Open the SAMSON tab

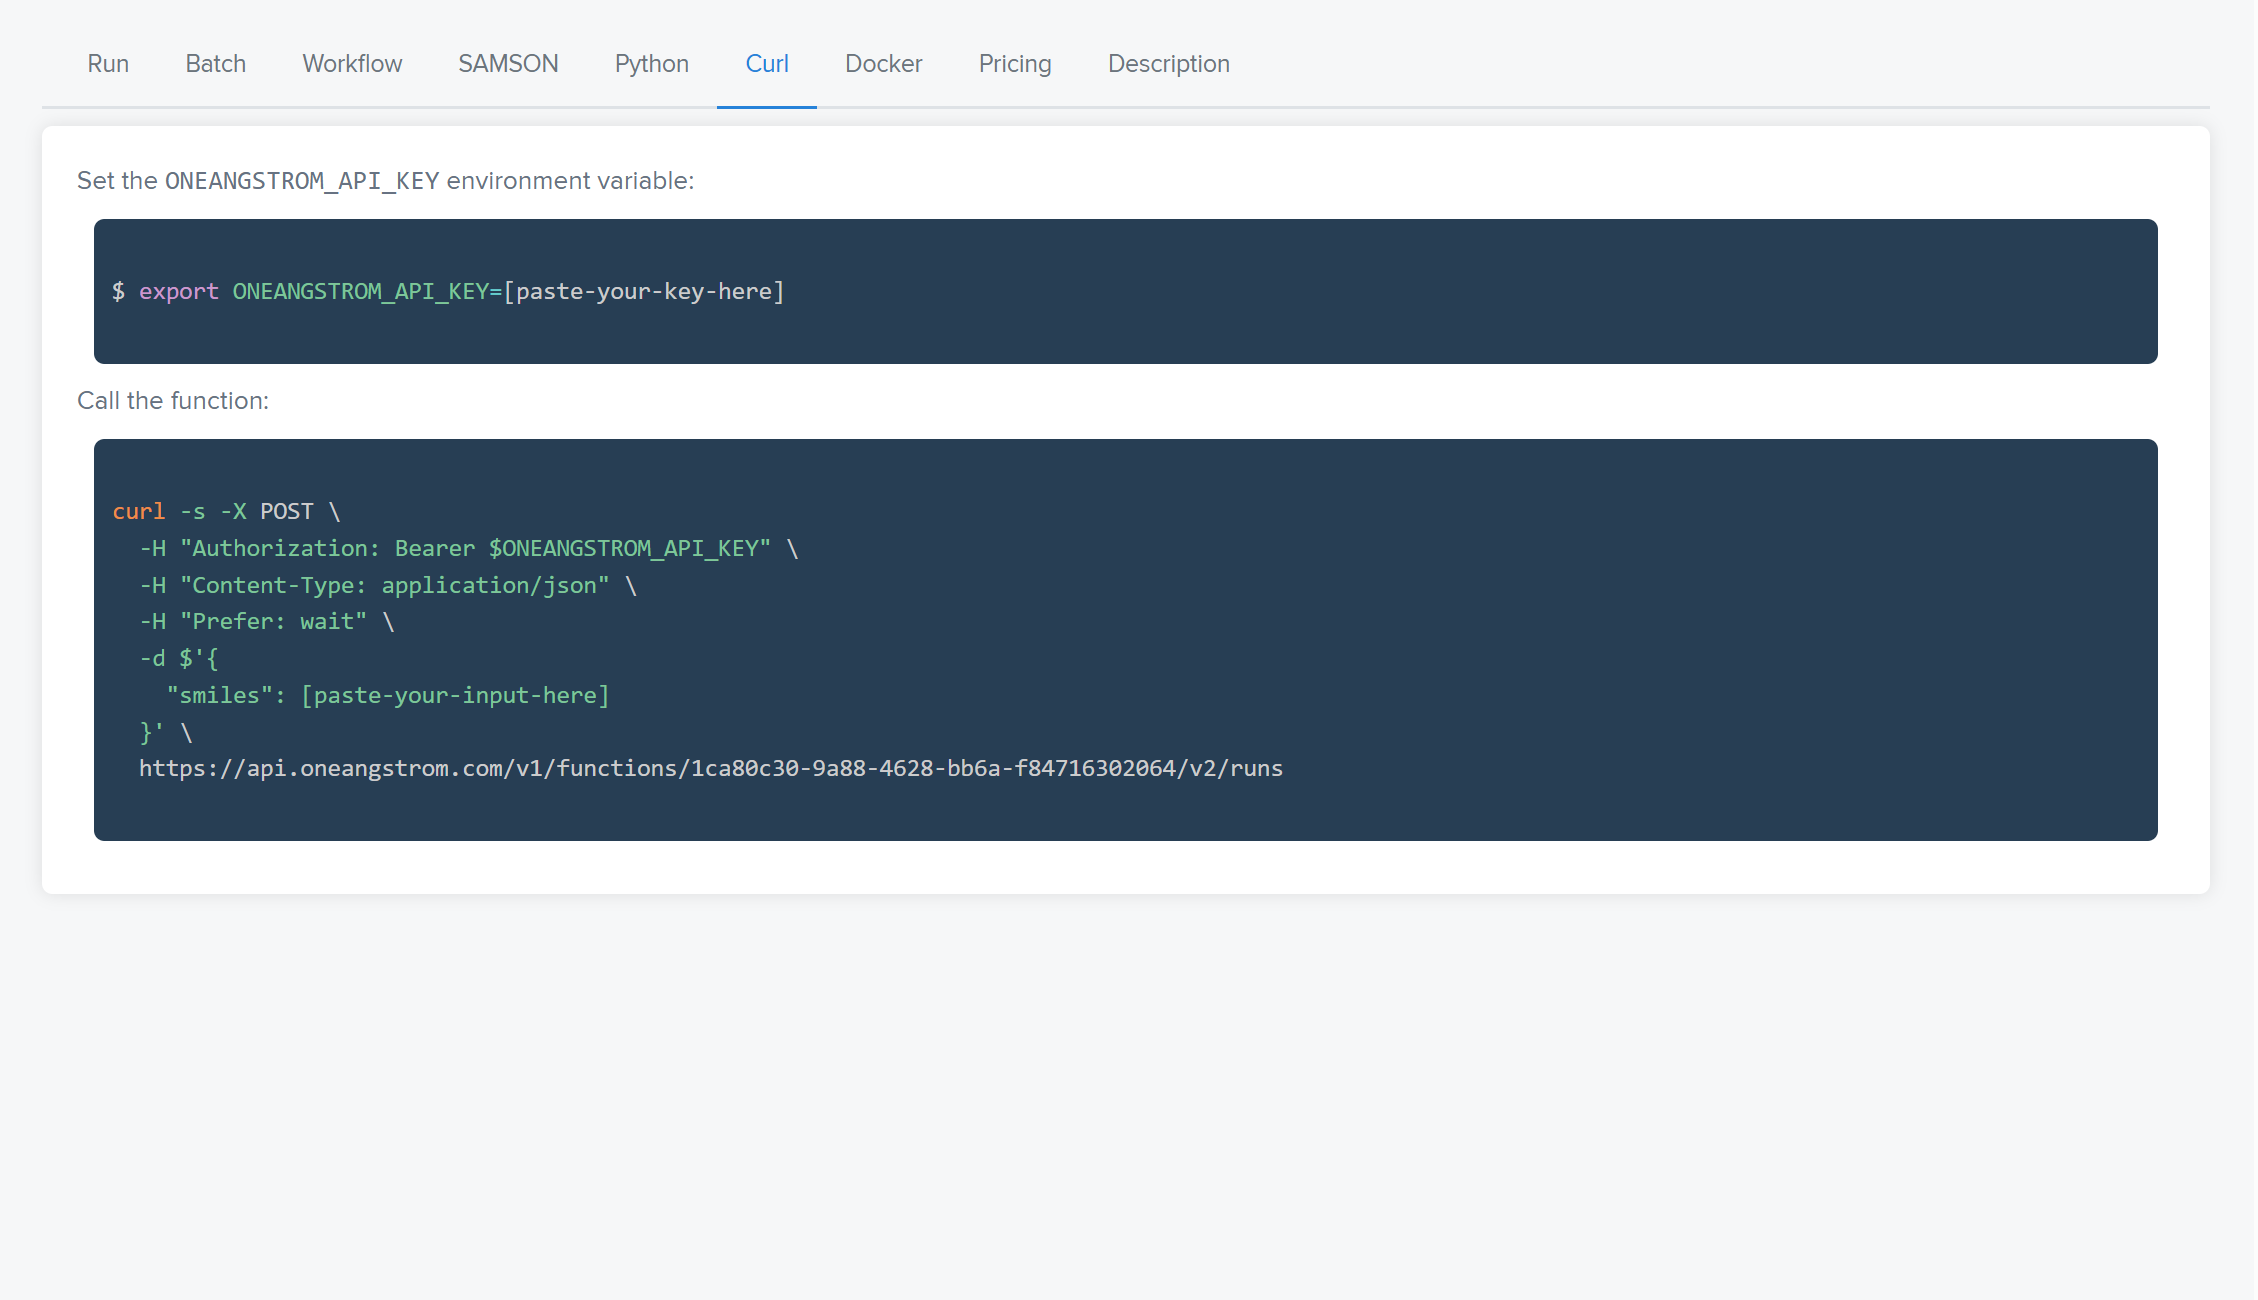[508, 64]
